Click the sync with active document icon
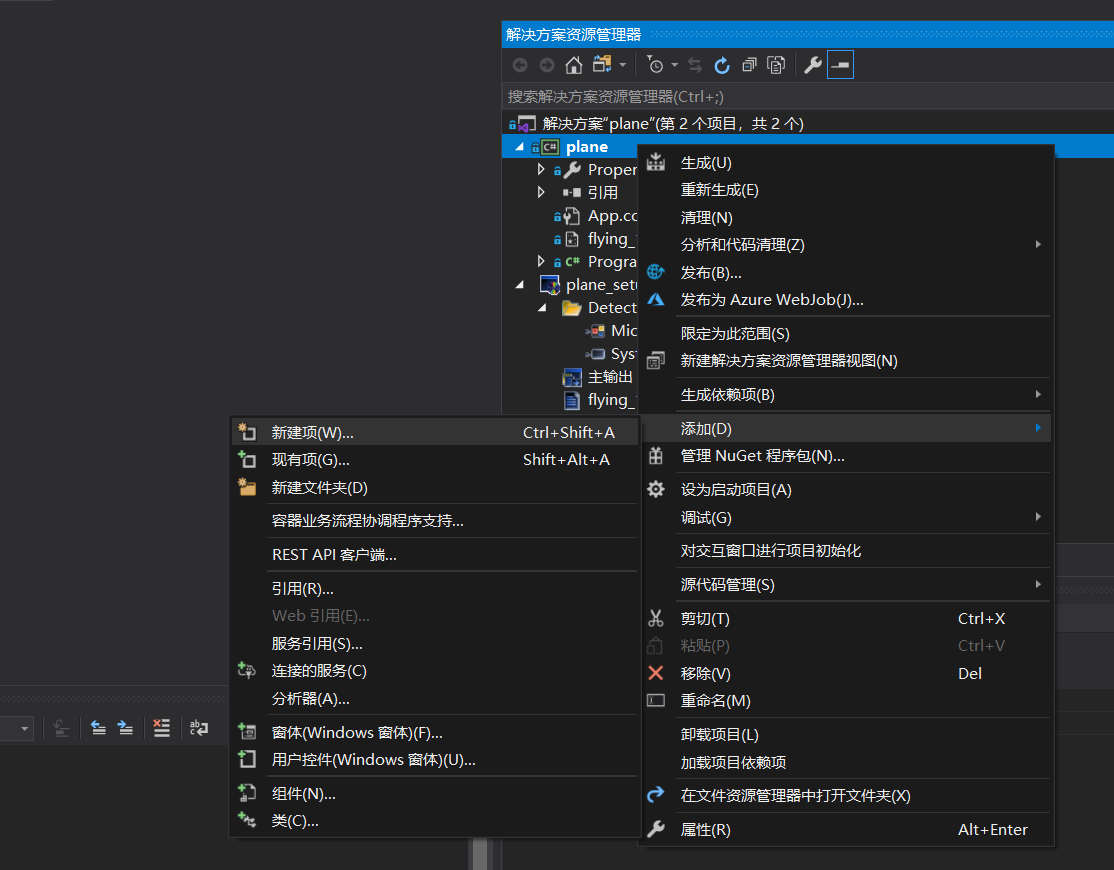 tap(696, 65)
